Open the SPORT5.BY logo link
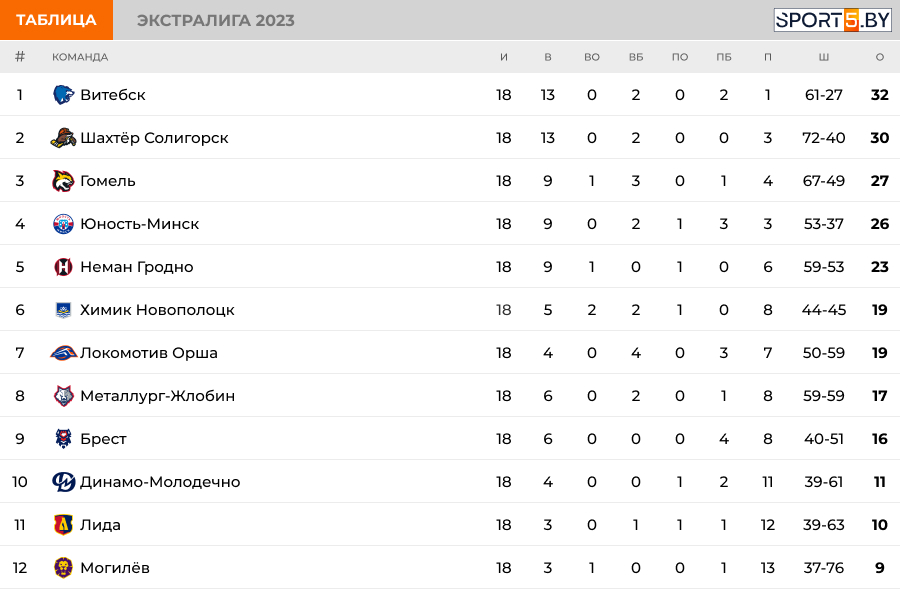The height and width of the screenshot is (589, 900). [832, 20]
